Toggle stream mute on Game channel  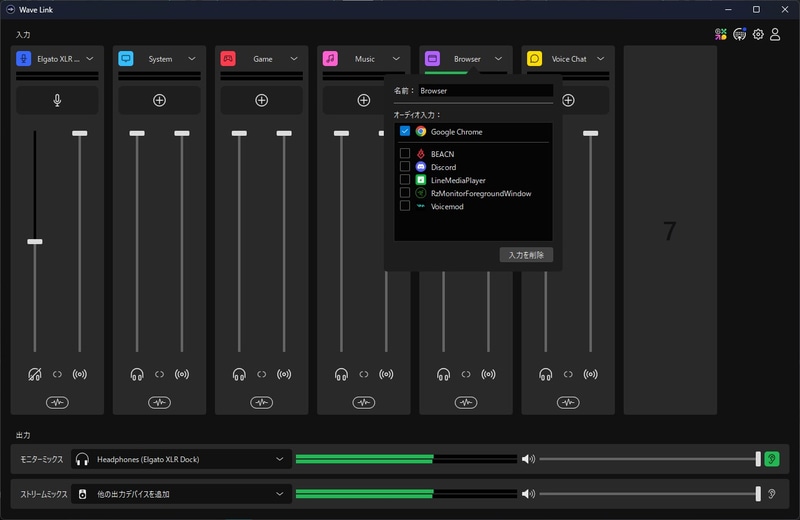coord(284,375)
